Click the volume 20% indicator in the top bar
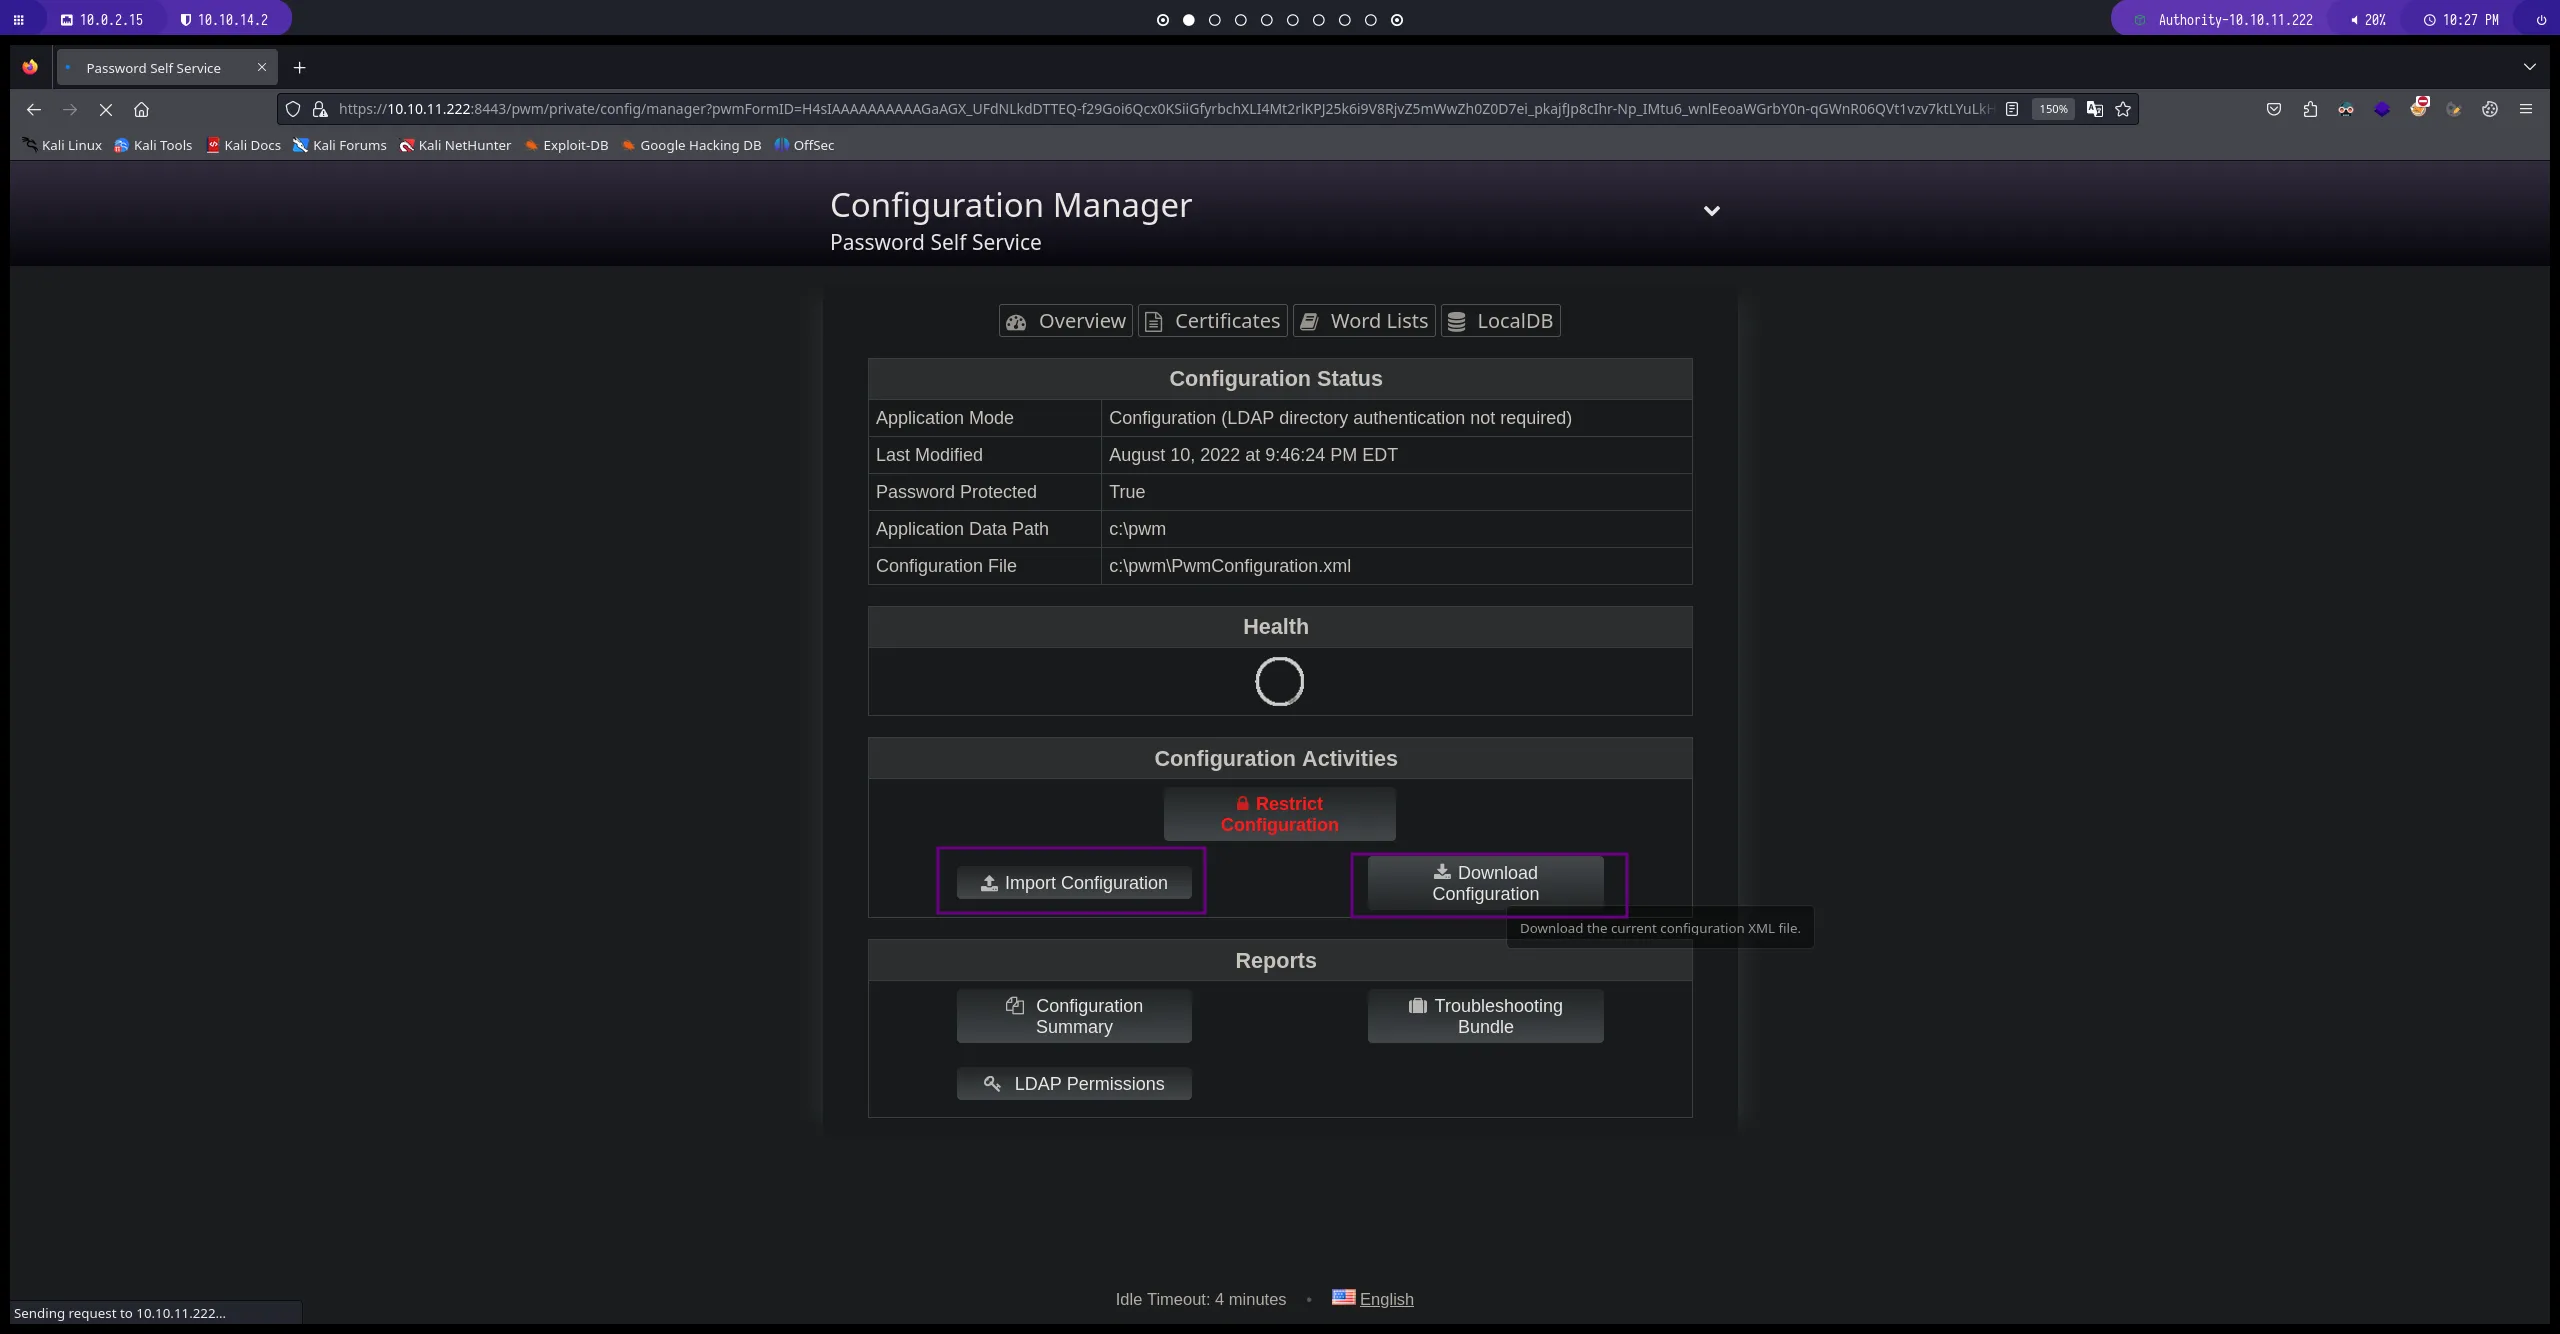 [x=2368, y=19]
